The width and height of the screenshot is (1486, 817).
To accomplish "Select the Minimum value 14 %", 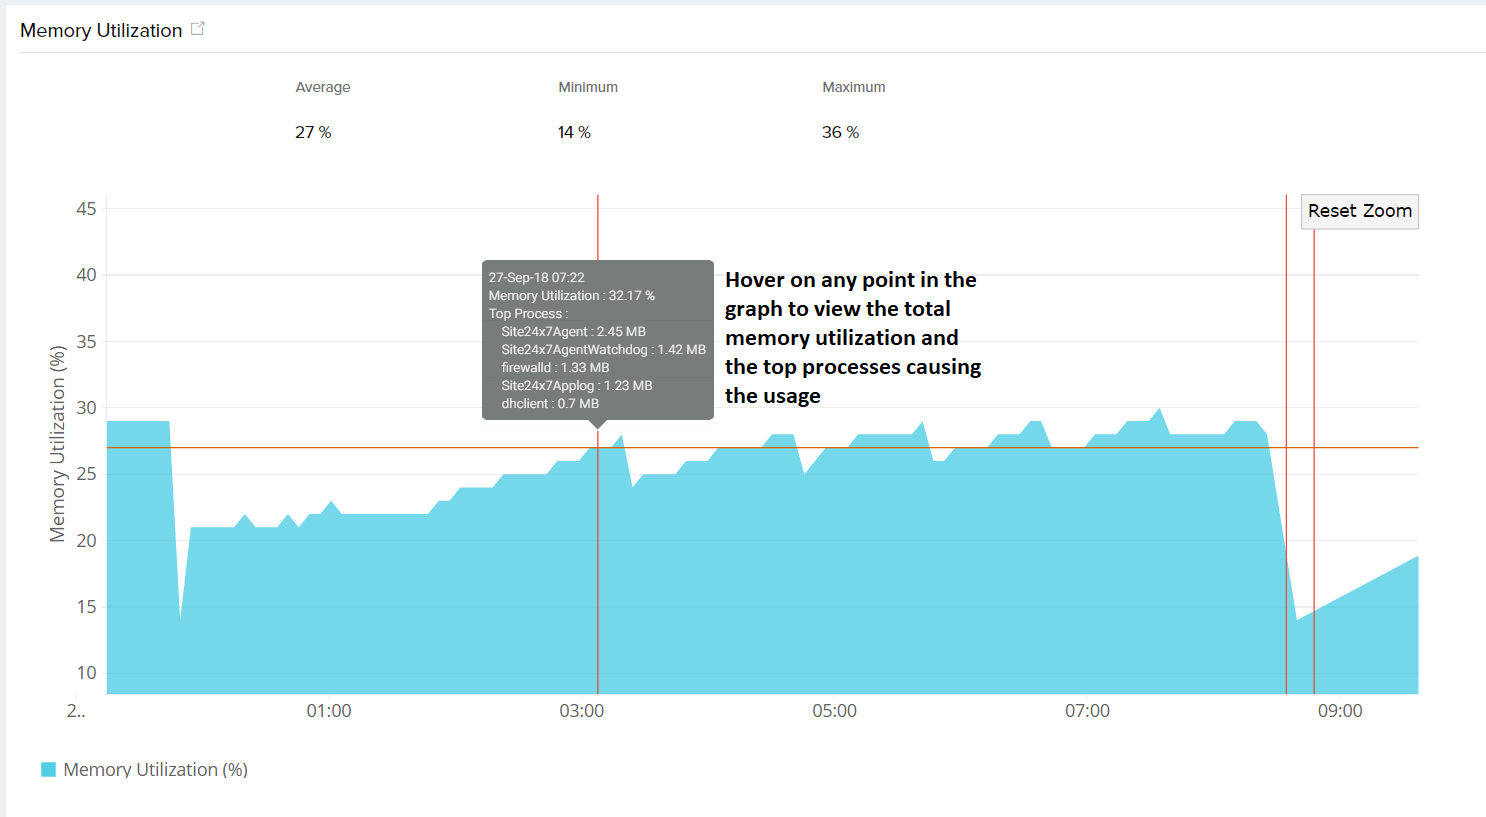I will tap(574, 132).
